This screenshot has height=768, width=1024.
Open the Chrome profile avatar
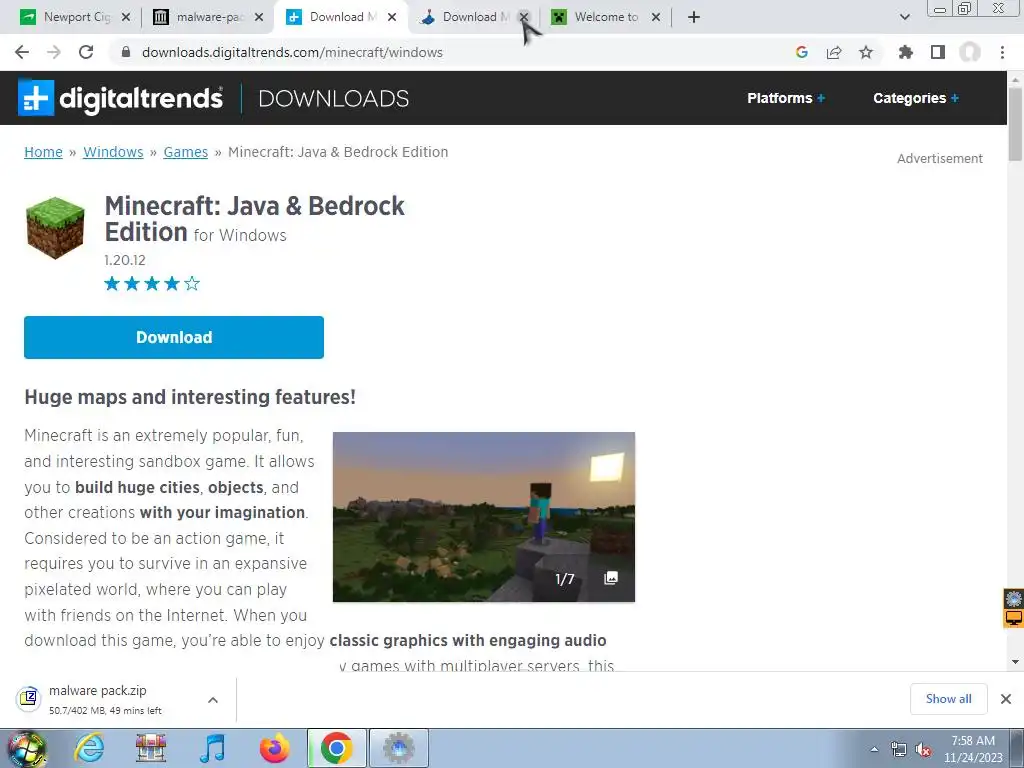coord(970,52)
